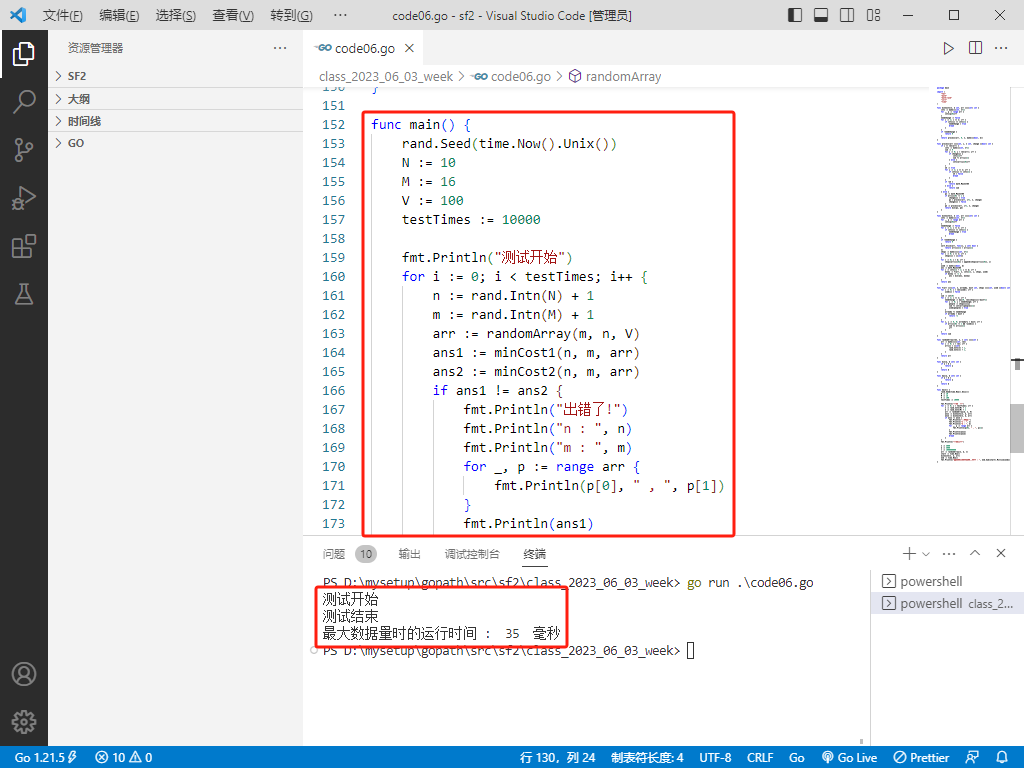Change CRLF end of line sequence
This screenshot has width=1024, height=768.
pos(760,757)
